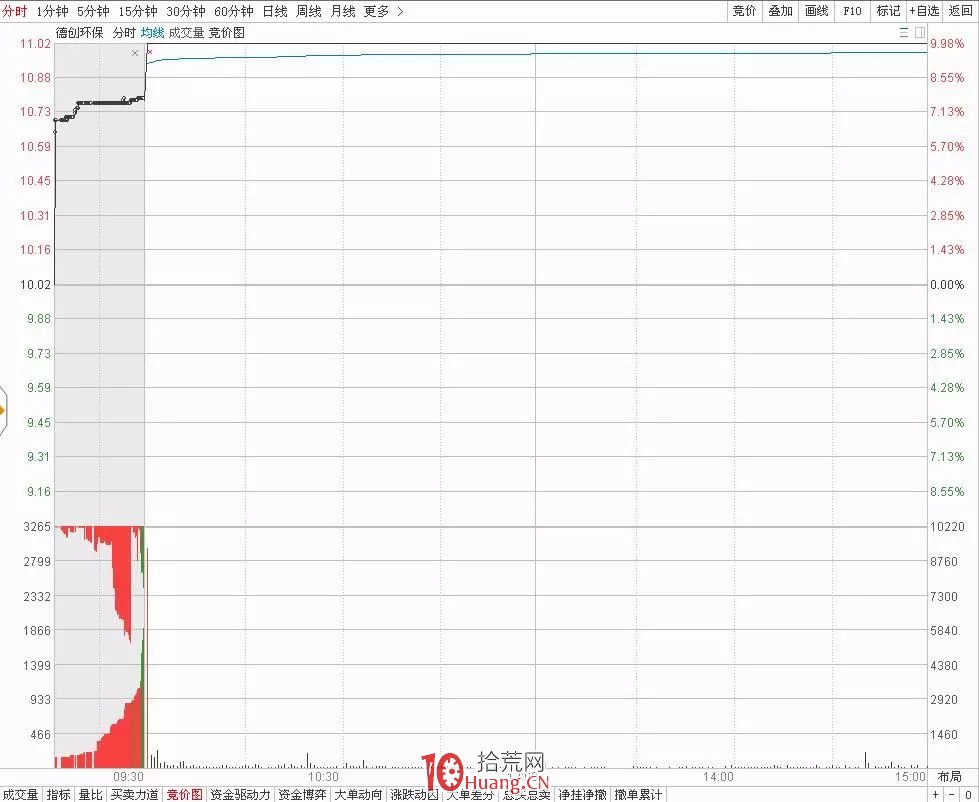Select the 资金博弈 bottom tab
The width and height of the screenshot is (979, 802).
pos(302,795)
